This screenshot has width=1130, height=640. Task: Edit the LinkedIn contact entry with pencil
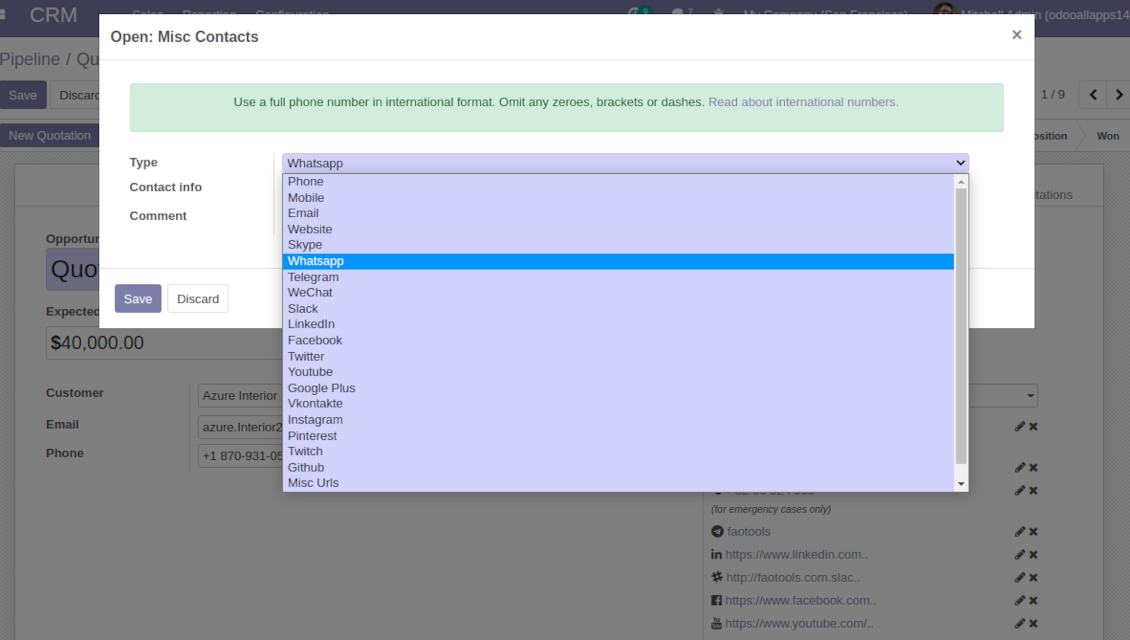point(1019,554)
